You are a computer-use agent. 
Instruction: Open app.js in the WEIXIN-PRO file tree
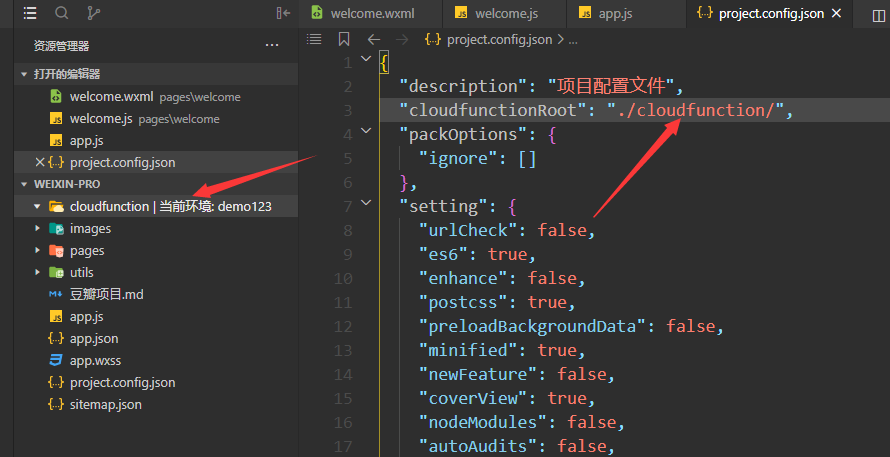coord(156,317)
